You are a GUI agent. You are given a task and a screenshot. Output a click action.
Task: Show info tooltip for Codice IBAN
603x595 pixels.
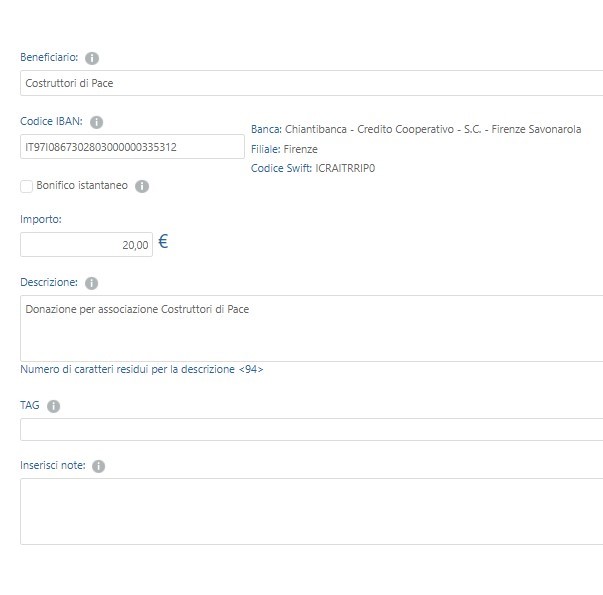97,122
